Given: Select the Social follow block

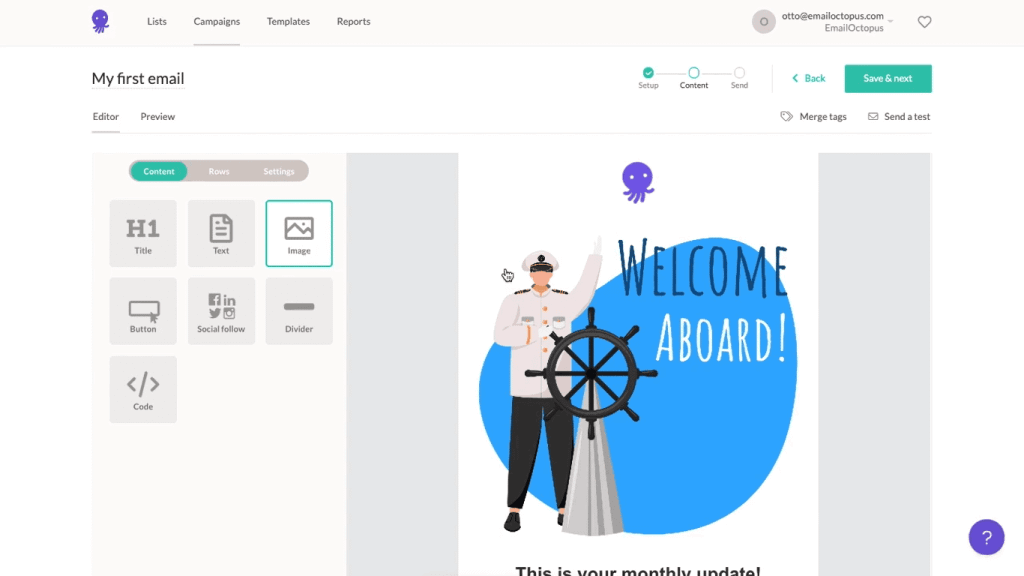Looking at the screenshot, I should pos(221,311).
